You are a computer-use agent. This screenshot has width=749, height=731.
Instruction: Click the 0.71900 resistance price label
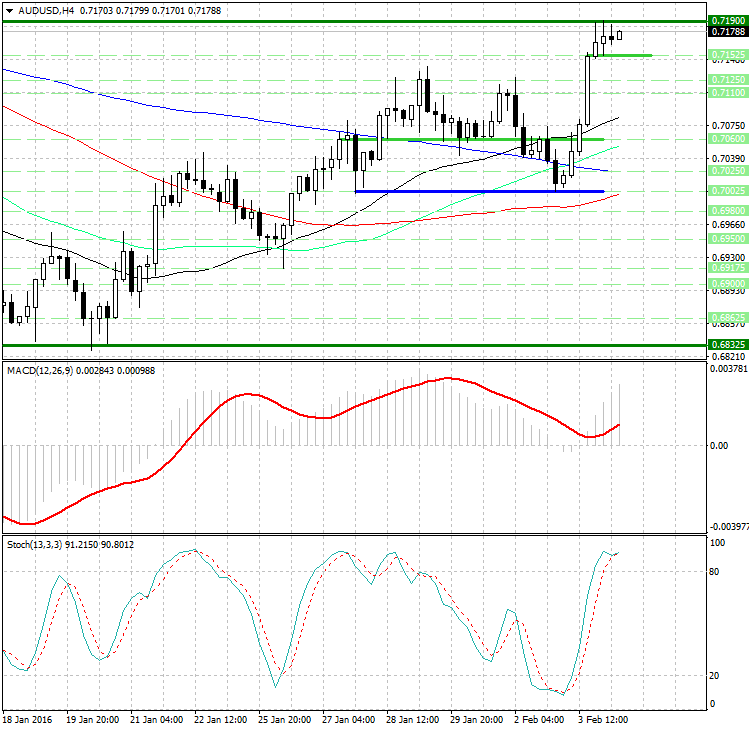coord(726,21)
